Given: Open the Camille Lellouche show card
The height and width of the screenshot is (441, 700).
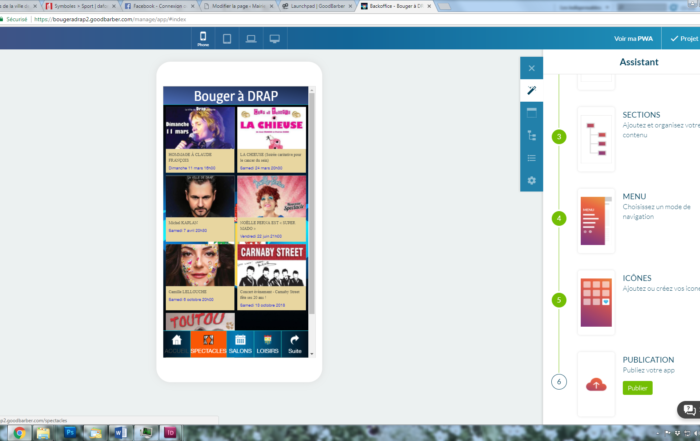Looking at the screenshot, I should pyautogui.click(x=200, y=277).
